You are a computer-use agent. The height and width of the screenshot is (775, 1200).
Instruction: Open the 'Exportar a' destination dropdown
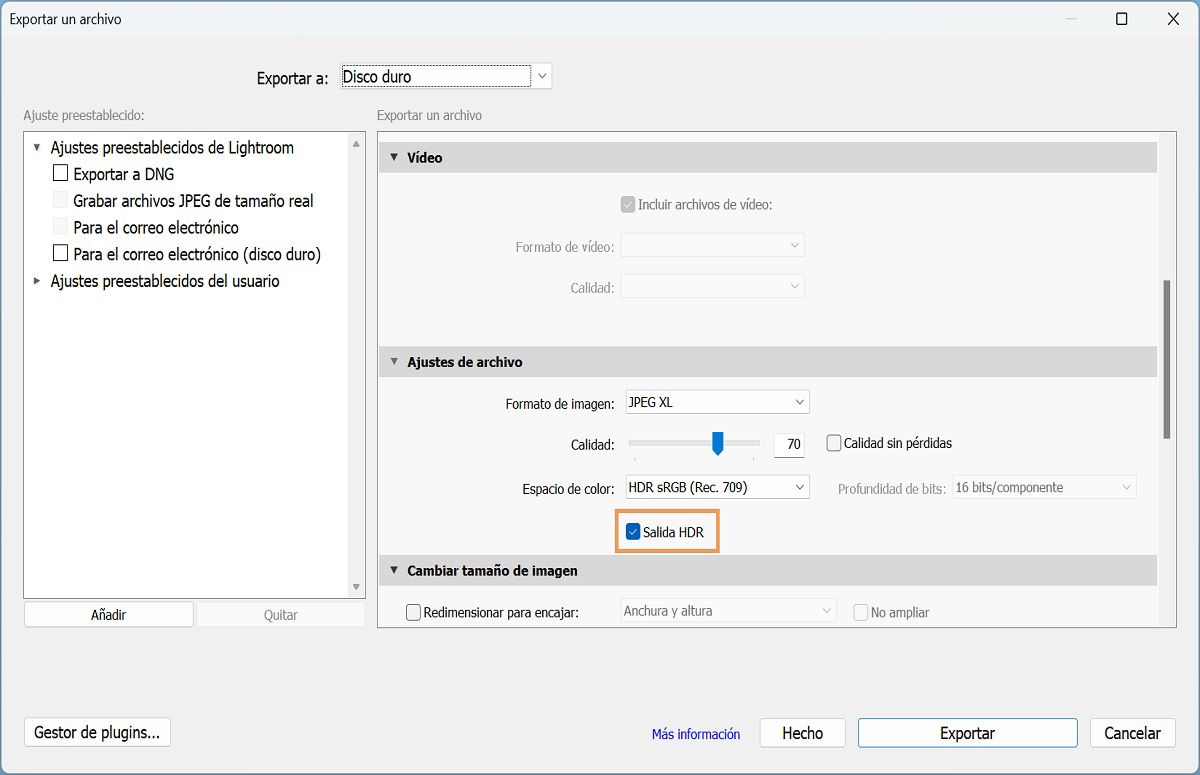click(x=541, y=76)
